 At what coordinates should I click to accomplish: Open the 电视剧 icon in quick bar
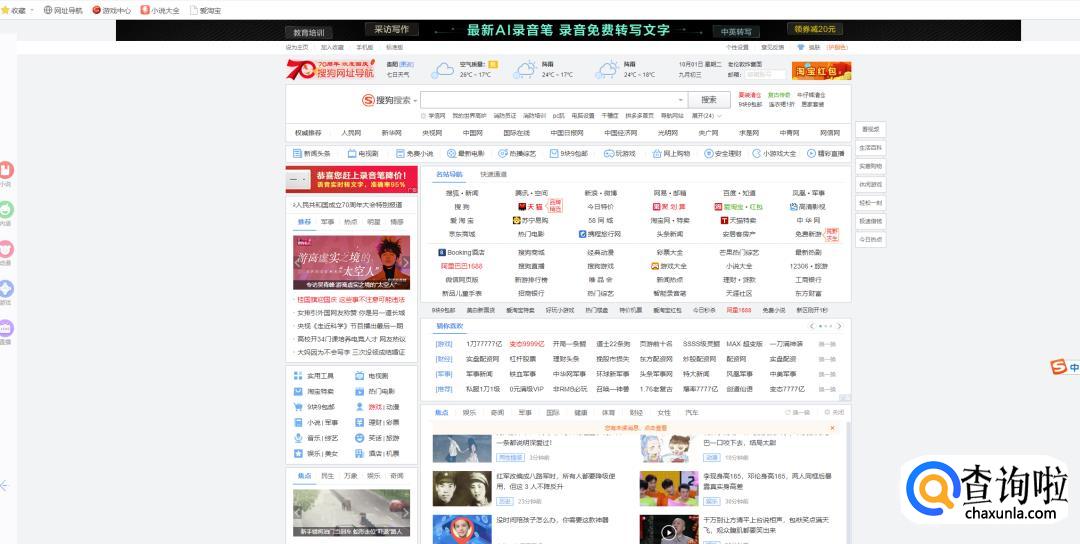[352, 154]
